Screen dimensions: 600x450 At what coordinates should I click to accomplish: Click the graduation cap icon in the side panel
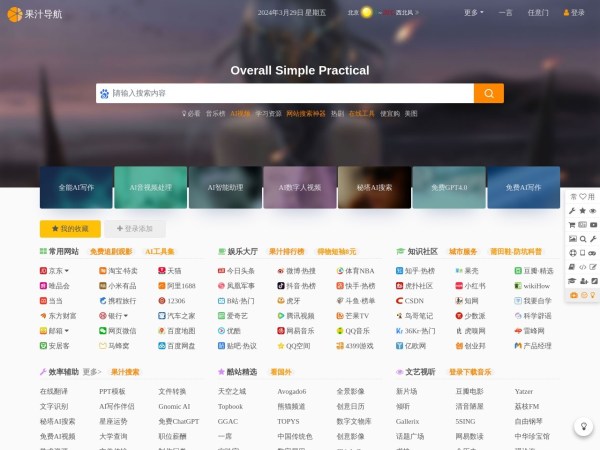click(572, 281)
